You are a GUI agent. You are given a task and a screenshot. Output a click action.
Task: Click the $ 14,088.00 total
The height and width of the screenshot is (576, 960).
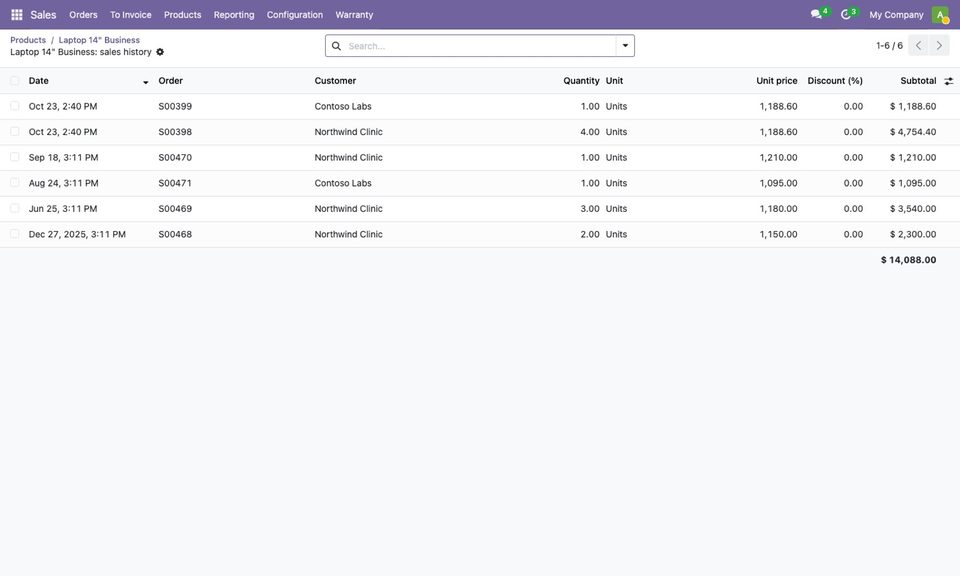908,260
